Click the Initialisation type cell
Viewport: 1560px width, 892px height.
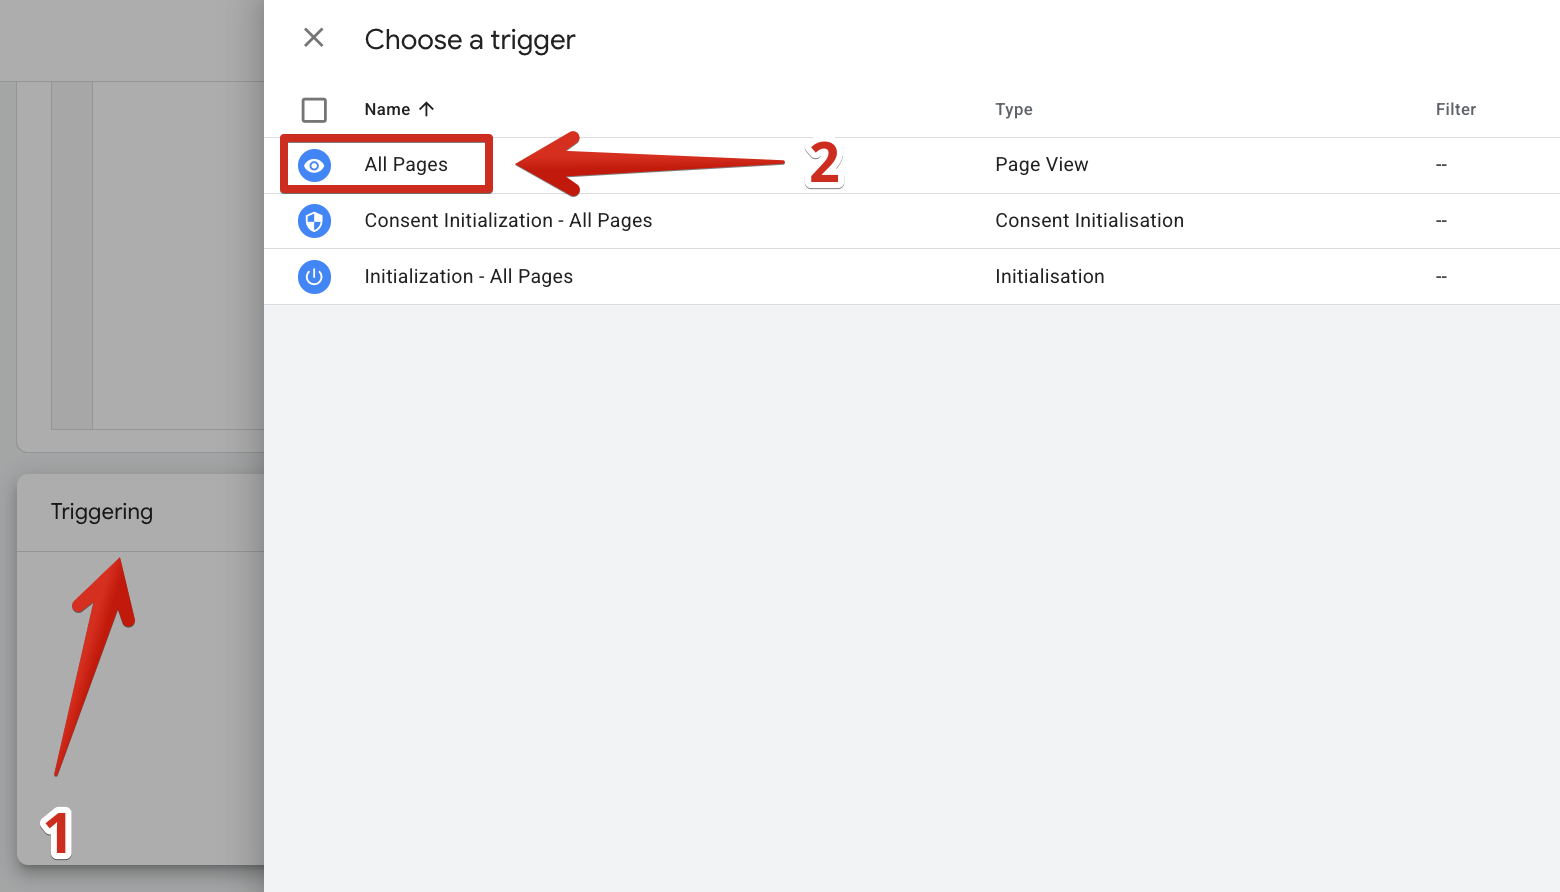(1050, 277)
